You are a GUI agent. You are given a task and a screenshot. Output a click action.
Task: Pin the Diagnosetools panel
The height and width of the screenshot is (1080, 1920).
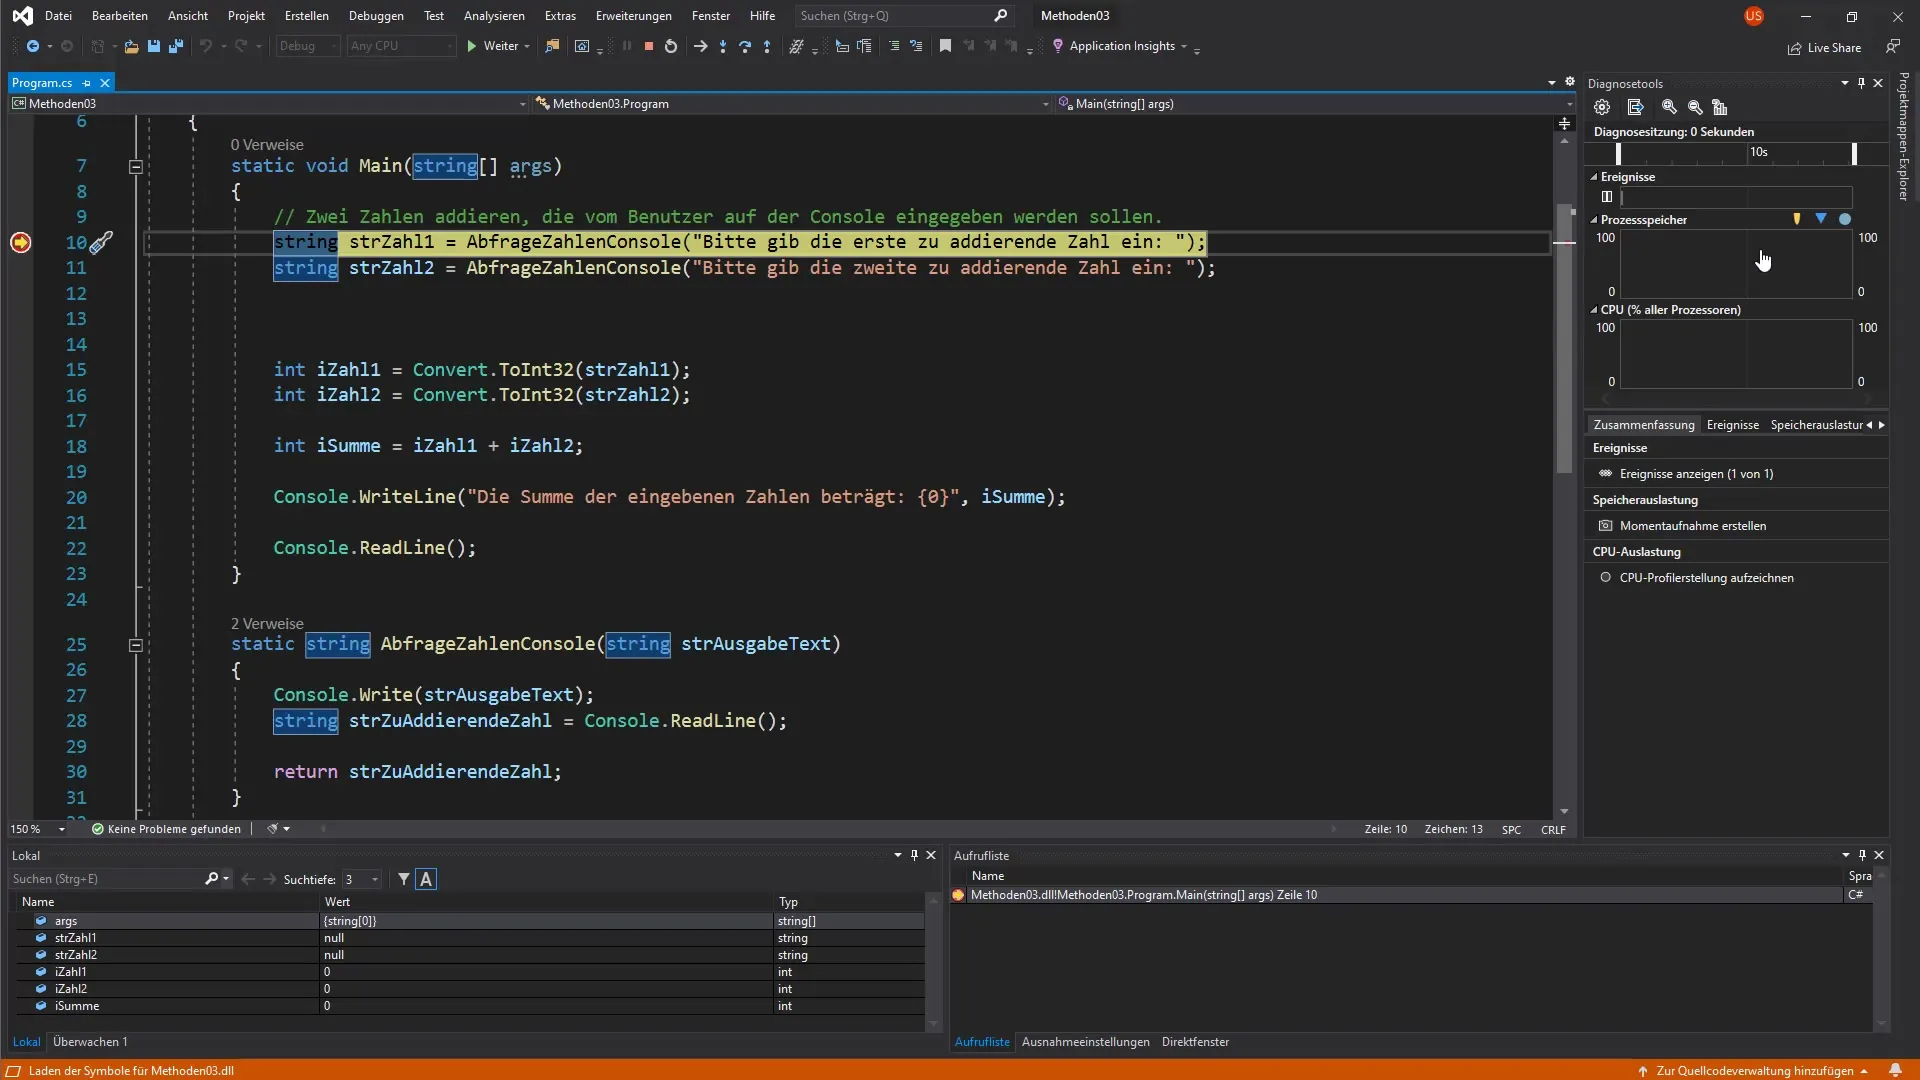coord(1861,83)
